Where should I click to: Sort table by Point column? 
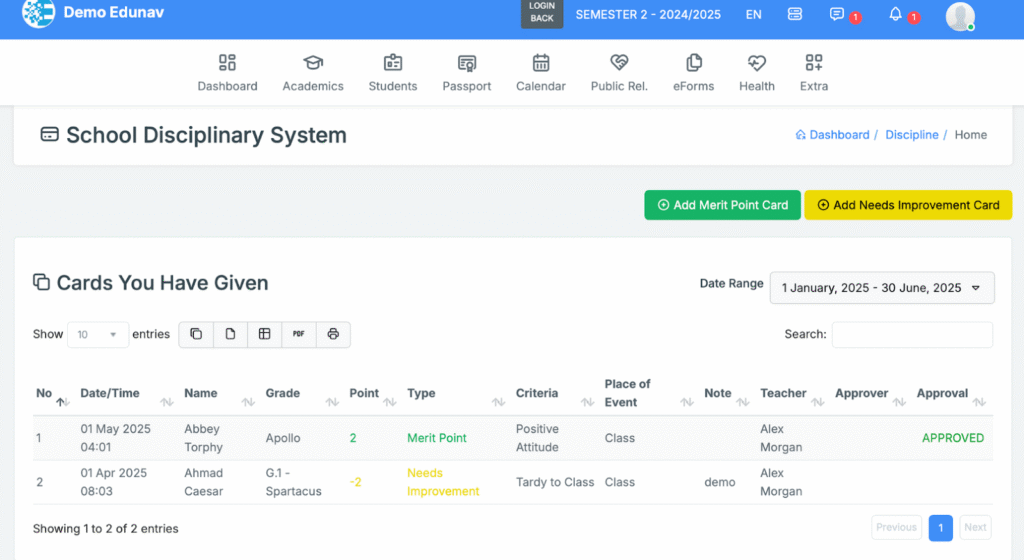(x=364, y=393)
